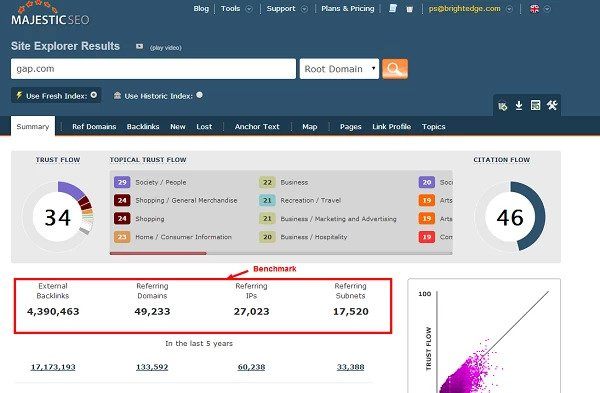Click the report table icon in toolbar
This screenshot has width=600, height=393.
pos(535,105)
